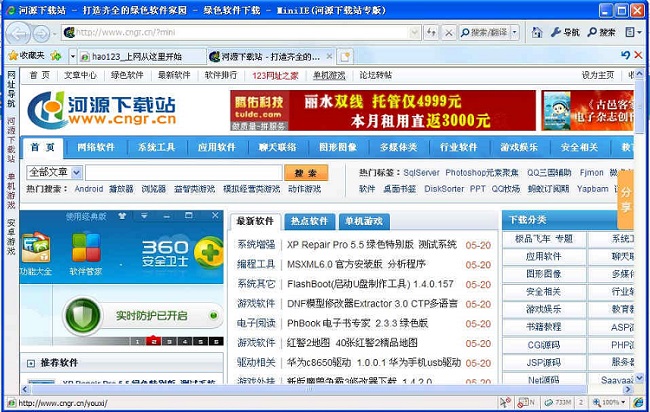The width and height of the screenshot is (650, 412).
Task: Expand the 搜索/翻译 dropdown arrow
Action: coord(514,32)
